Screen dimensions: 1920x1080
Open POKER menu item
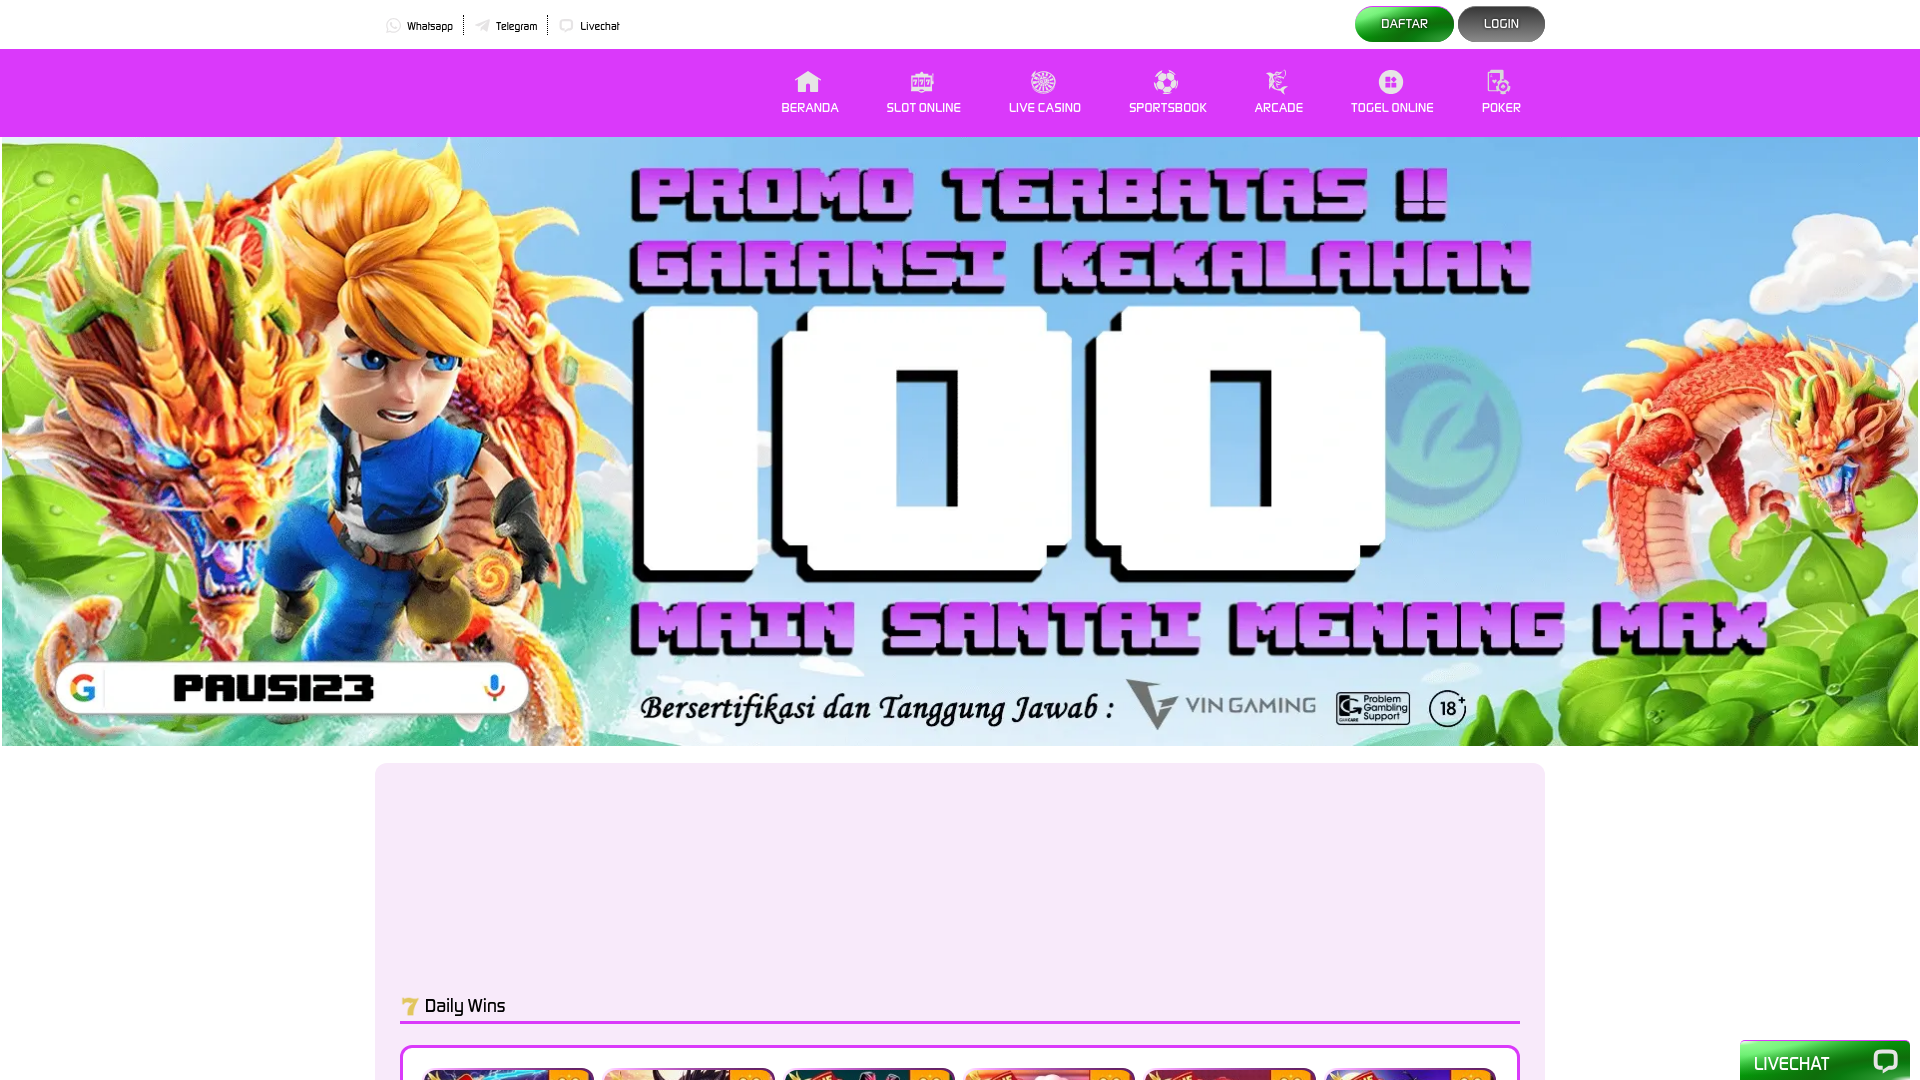tap(1501, 92)
